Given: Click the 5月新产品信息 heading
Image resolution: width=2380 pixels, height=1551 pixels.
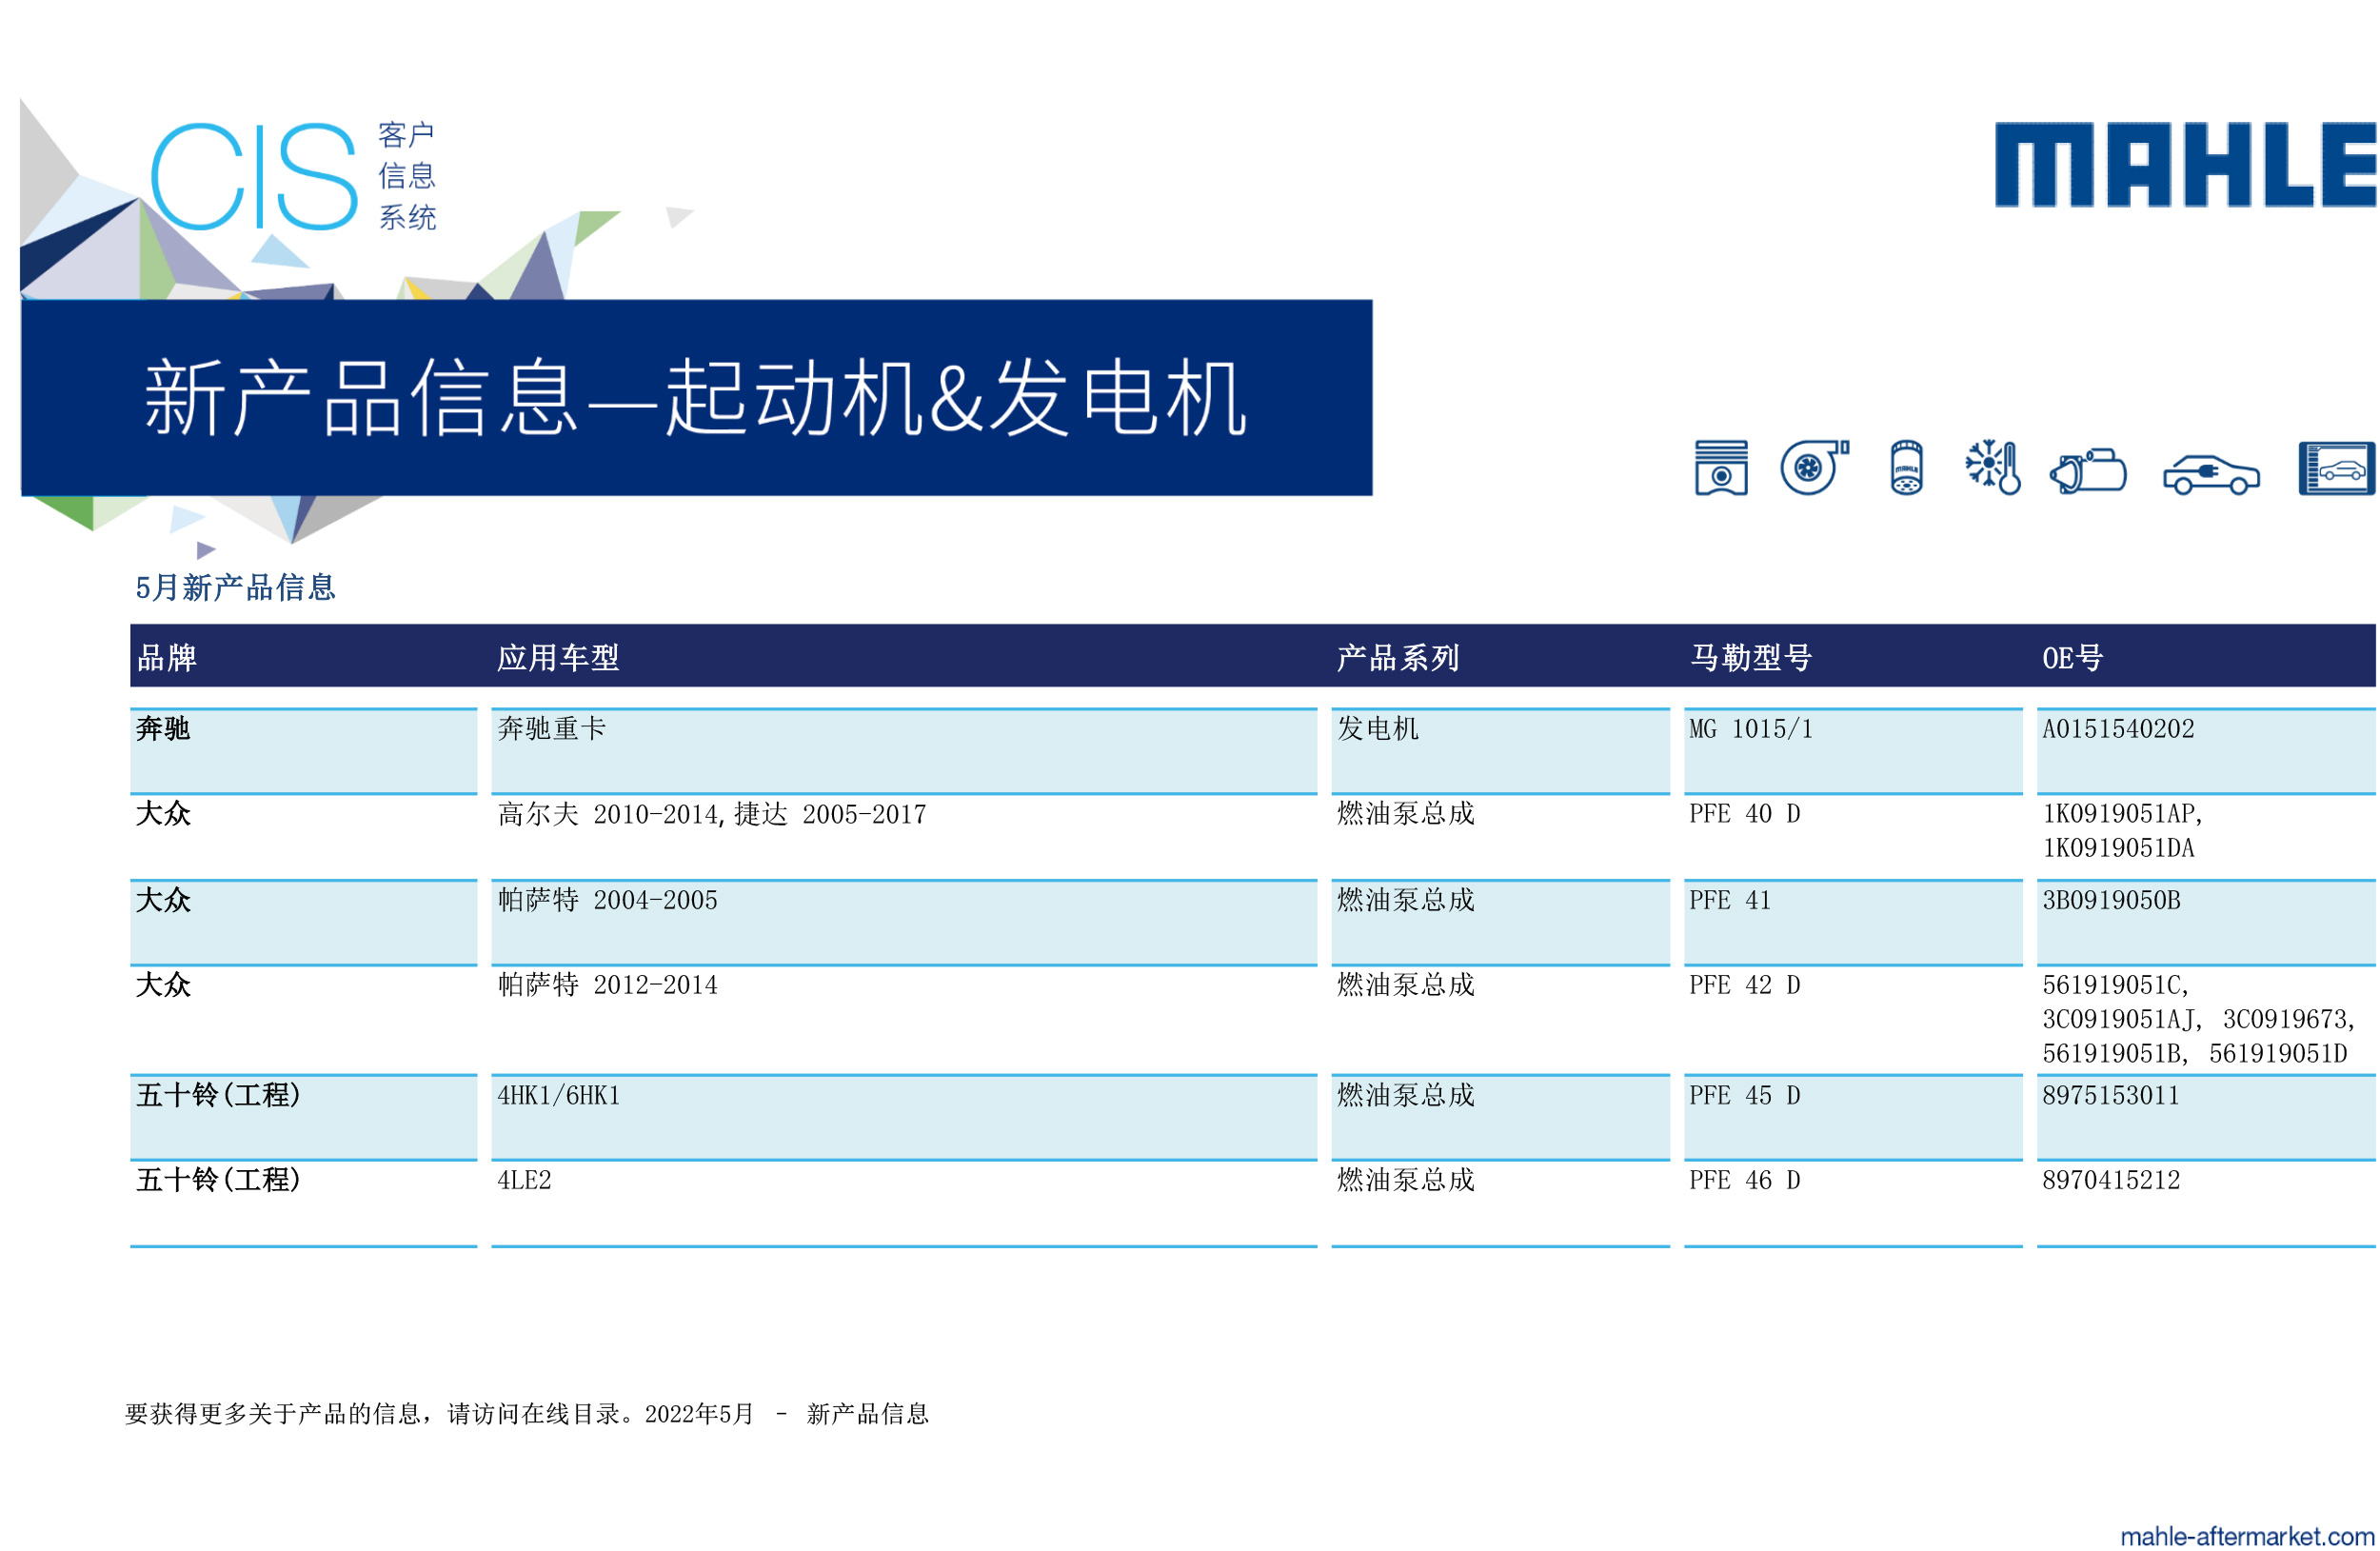Looking at the screenshot, I should (235, 587).
